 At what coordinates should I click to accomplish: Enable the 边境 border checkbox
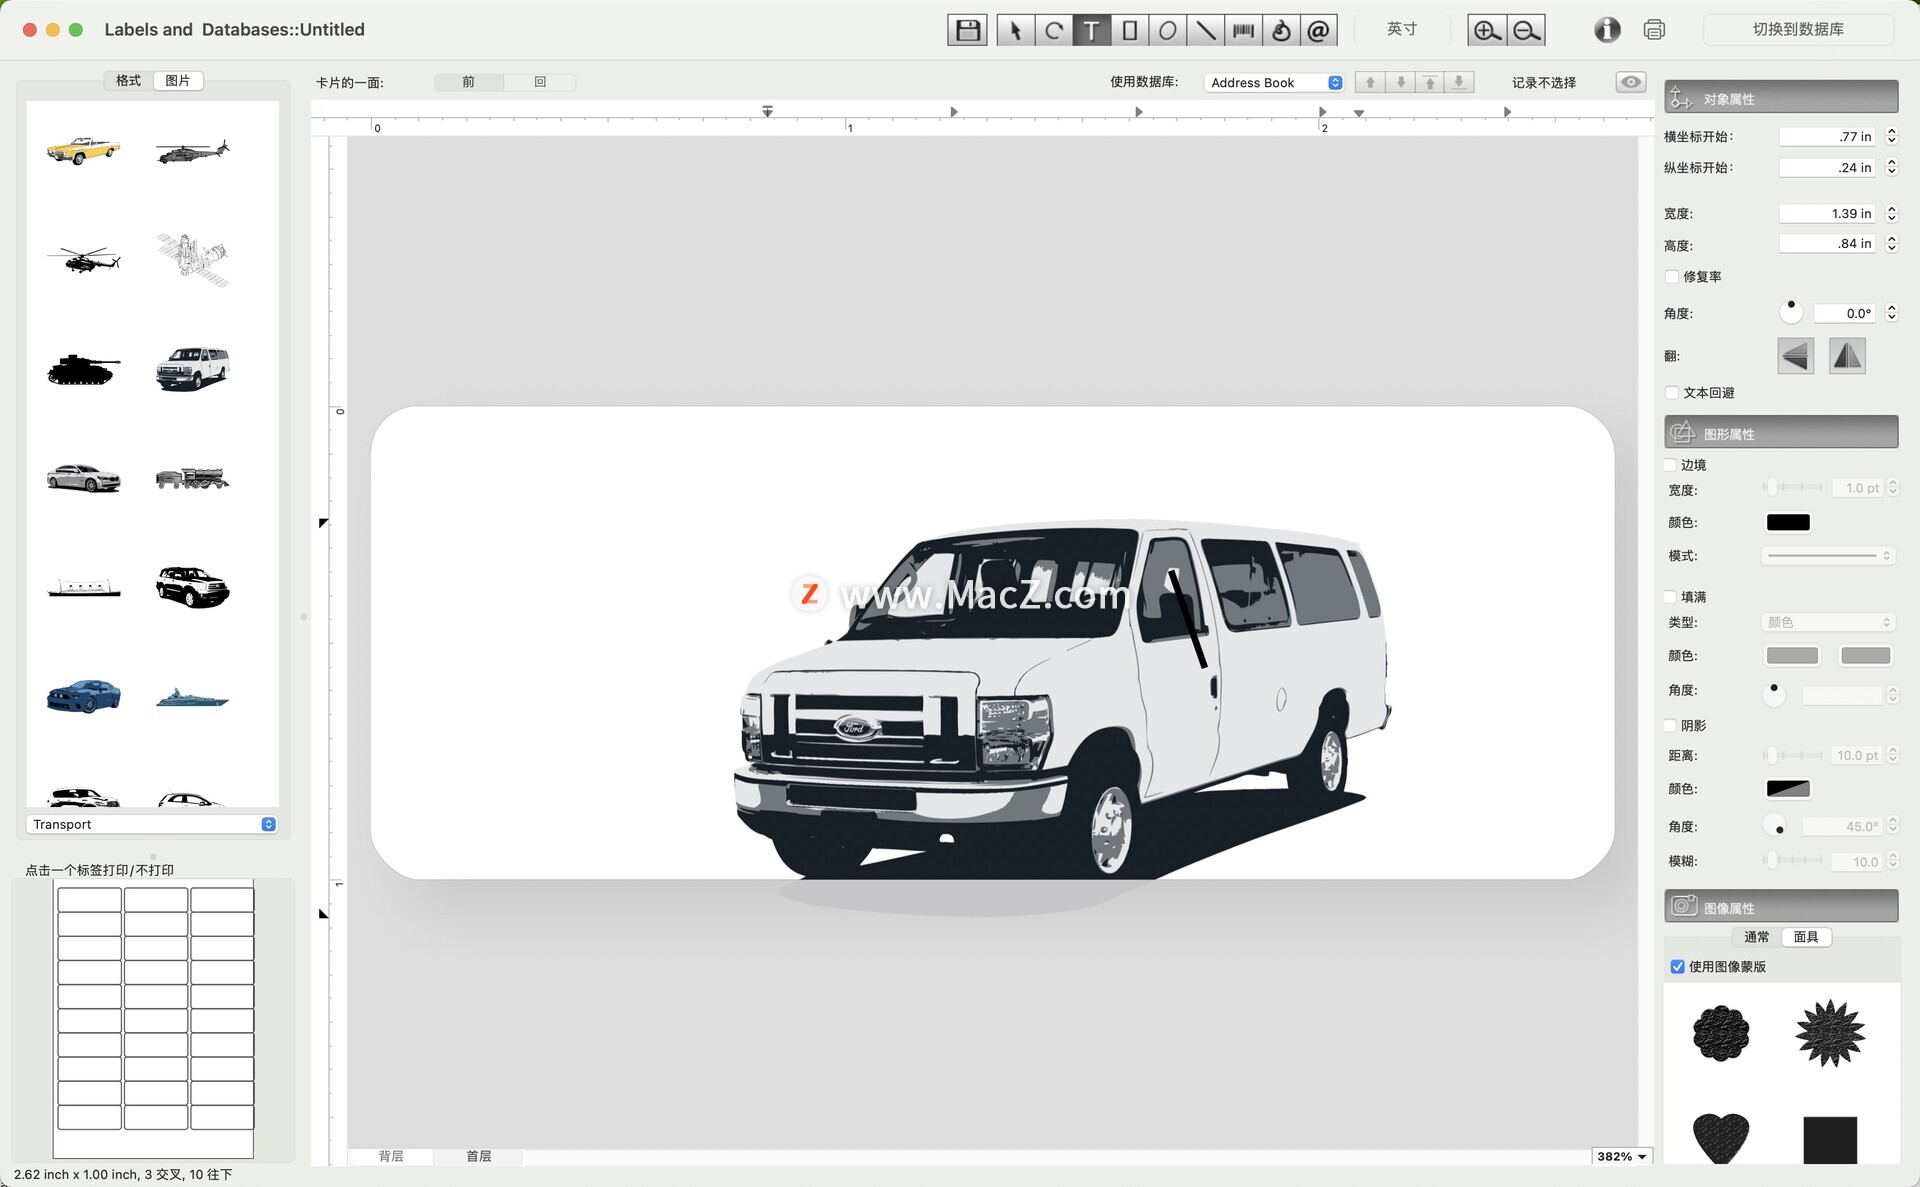point(1670,465)
